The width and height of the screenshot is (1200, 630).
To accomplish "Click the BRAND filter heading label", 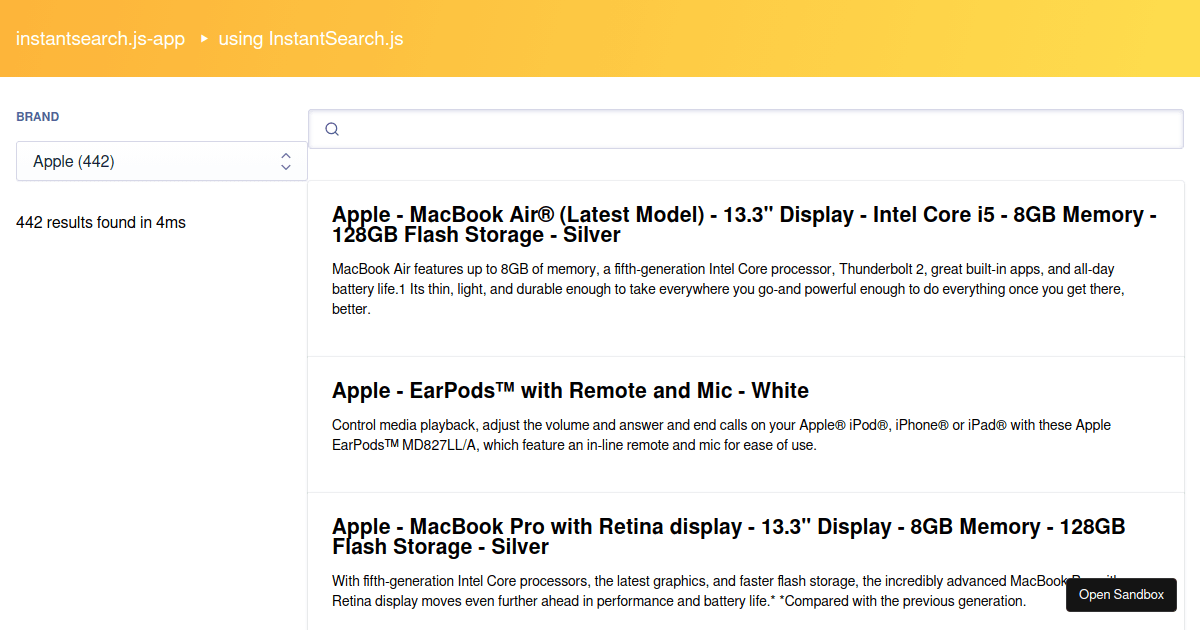I will (x=38, y=117).
